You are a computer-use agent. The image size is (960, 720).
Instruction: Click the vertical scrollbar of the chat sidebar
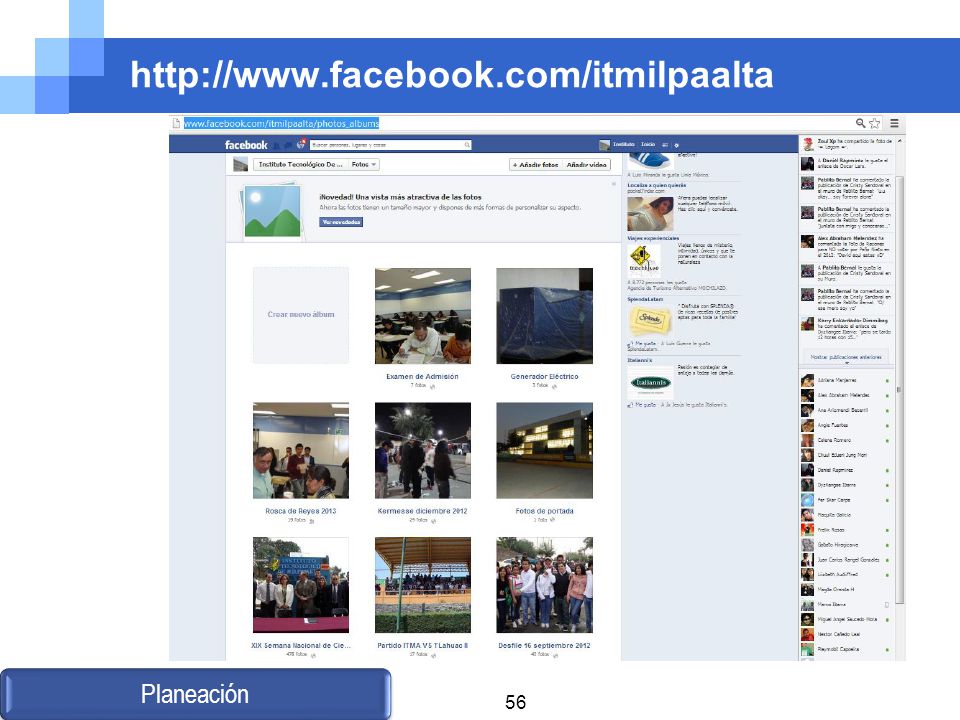point(899,389)
